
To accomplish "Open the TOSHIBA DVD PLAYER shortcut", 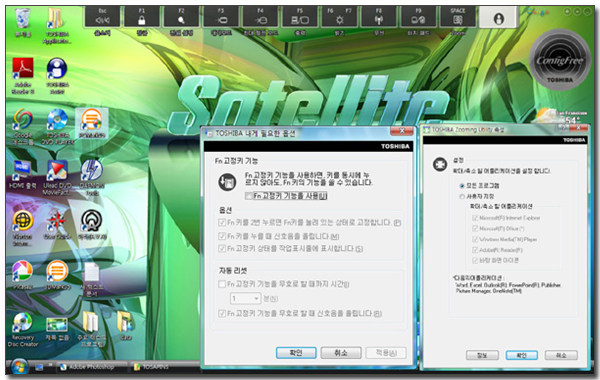I will point(57,126).
